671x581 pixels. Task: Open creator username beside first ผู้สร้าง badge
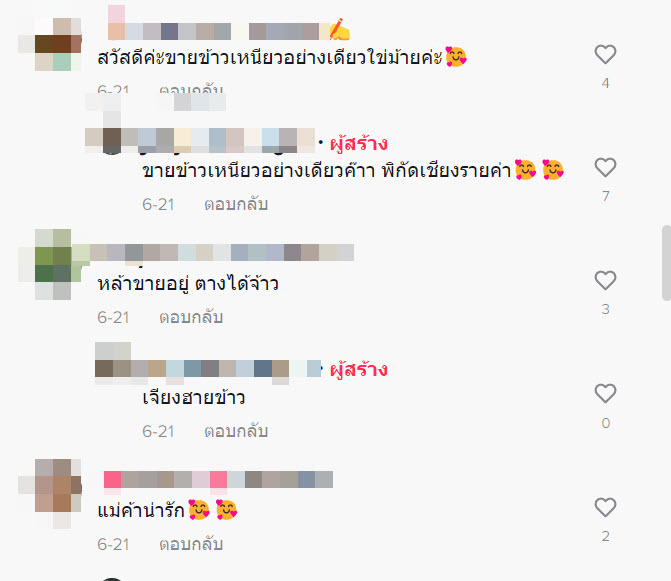point(200,140)
